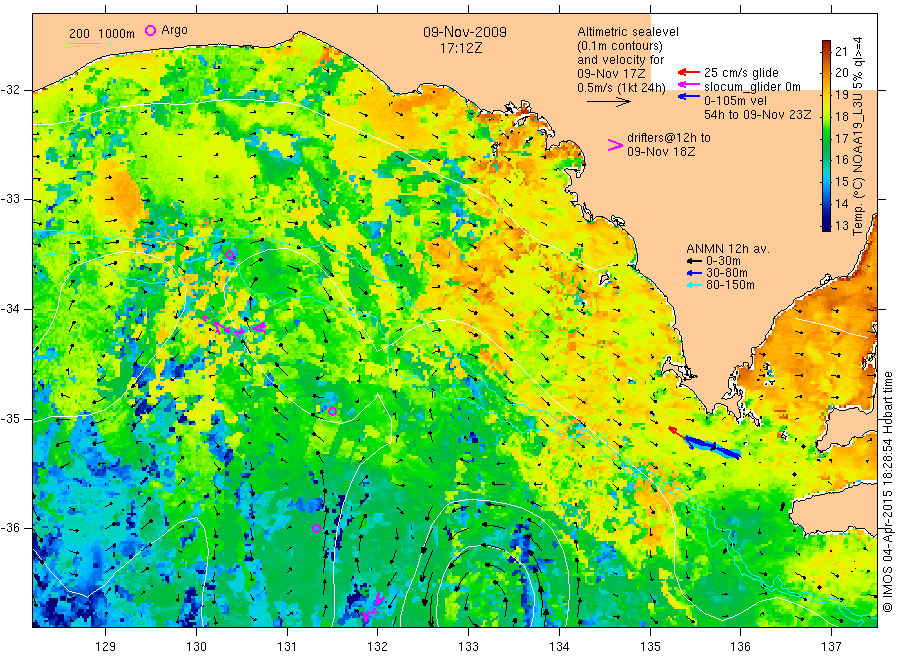Click the '13' value on the colour bar
The height and width of the screenshot is (660, 900).
(x=841, y=226)
